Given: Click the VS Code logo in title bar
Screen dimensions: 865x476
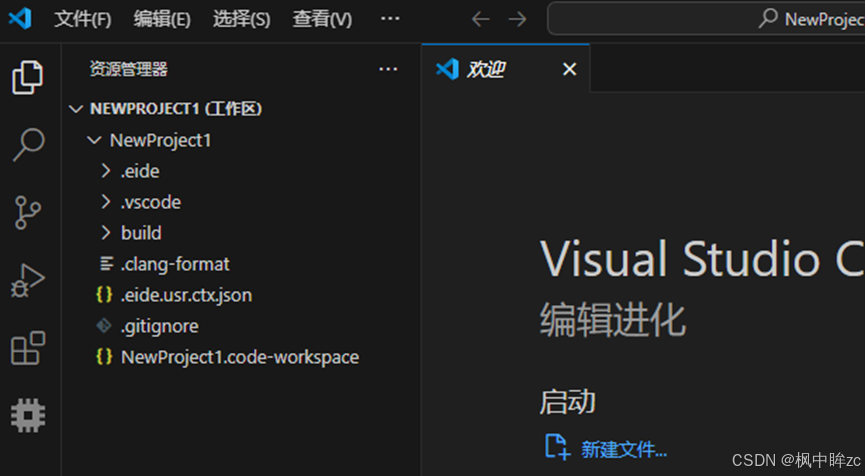Looking at the screenshot, I should point(20,19).
